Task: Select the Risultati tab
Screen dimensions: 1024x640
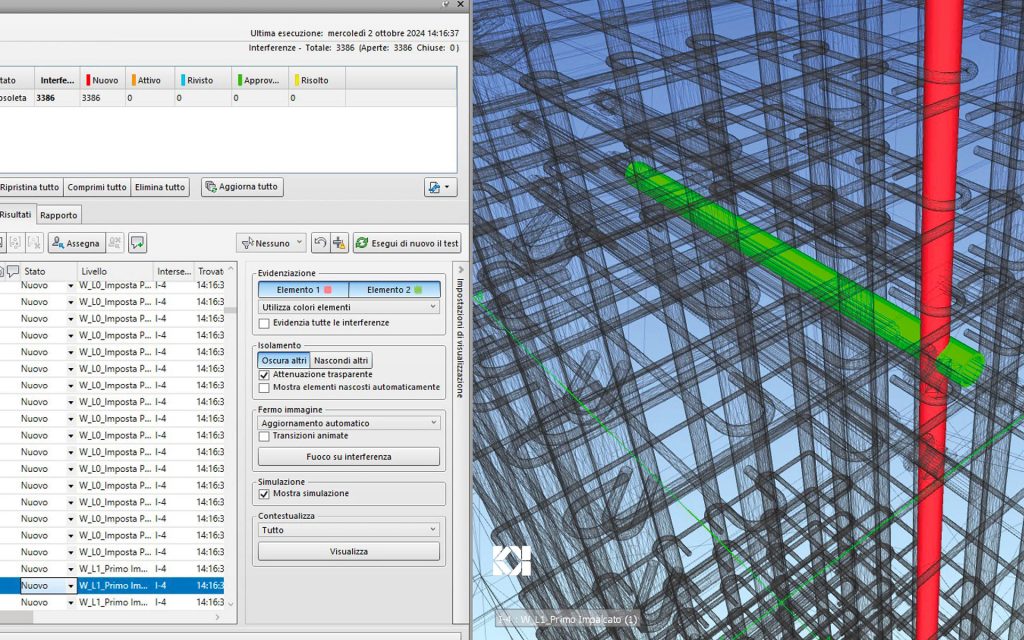Action: pos(15,214)
